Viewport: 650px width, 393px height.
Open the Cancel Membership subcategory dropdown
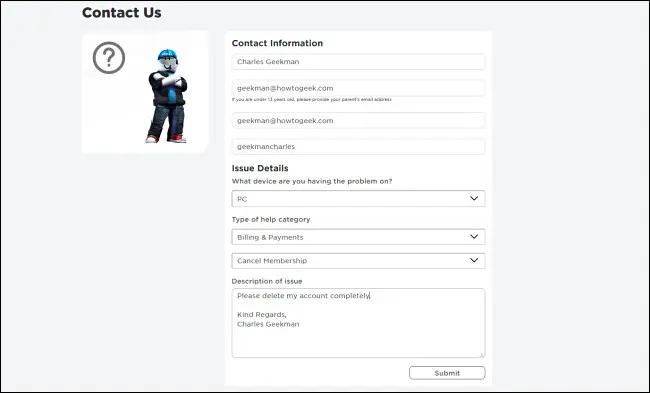pyautogui.click(x=358, y=261)
